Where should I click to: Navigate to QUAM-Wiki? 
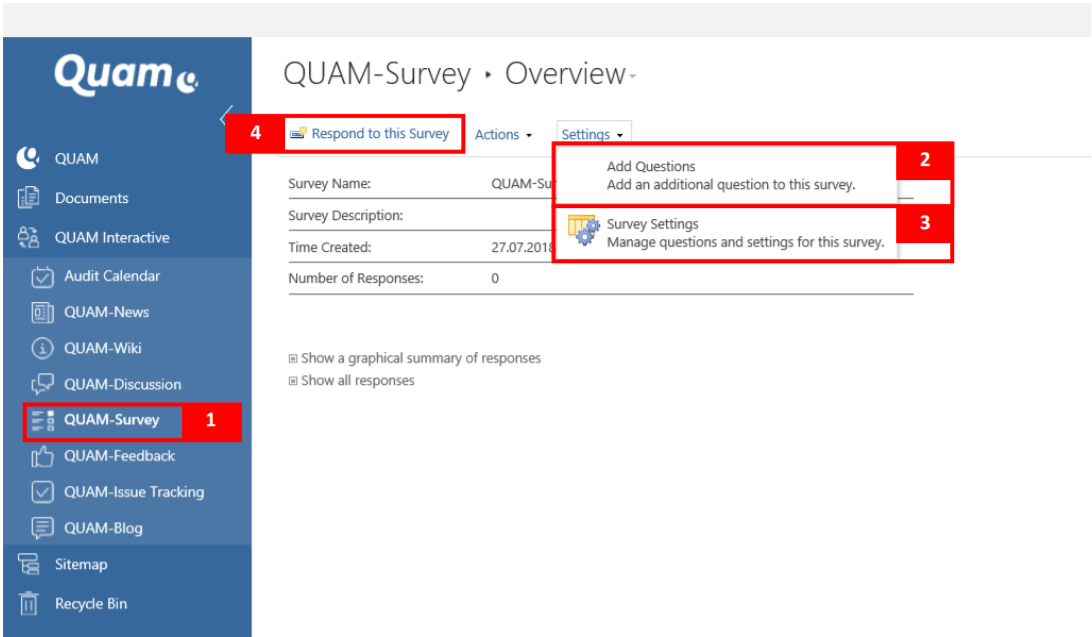coord(103,348)
